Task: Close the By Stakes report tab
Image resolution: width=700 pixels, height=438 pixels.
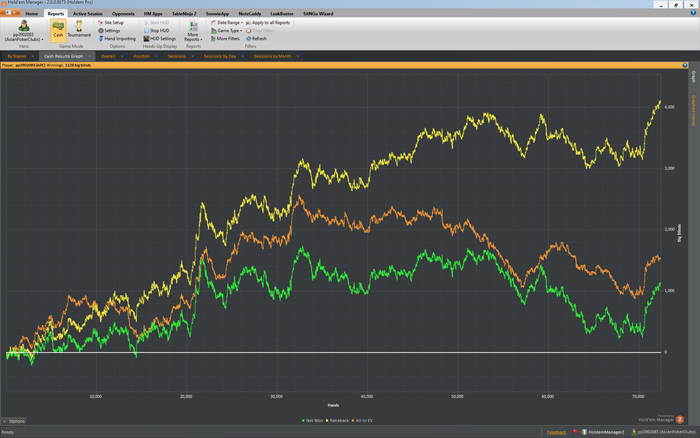Action: click(x=33, y=56)
